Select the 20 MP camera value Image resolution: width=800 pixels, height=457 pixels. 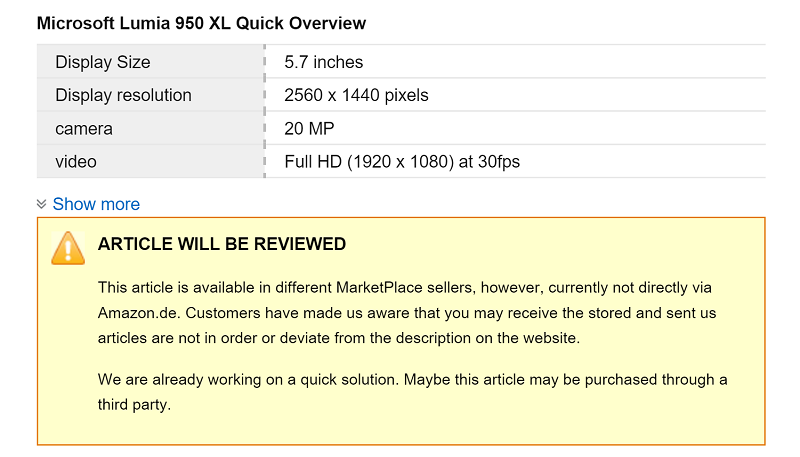[x=309, y=129]
